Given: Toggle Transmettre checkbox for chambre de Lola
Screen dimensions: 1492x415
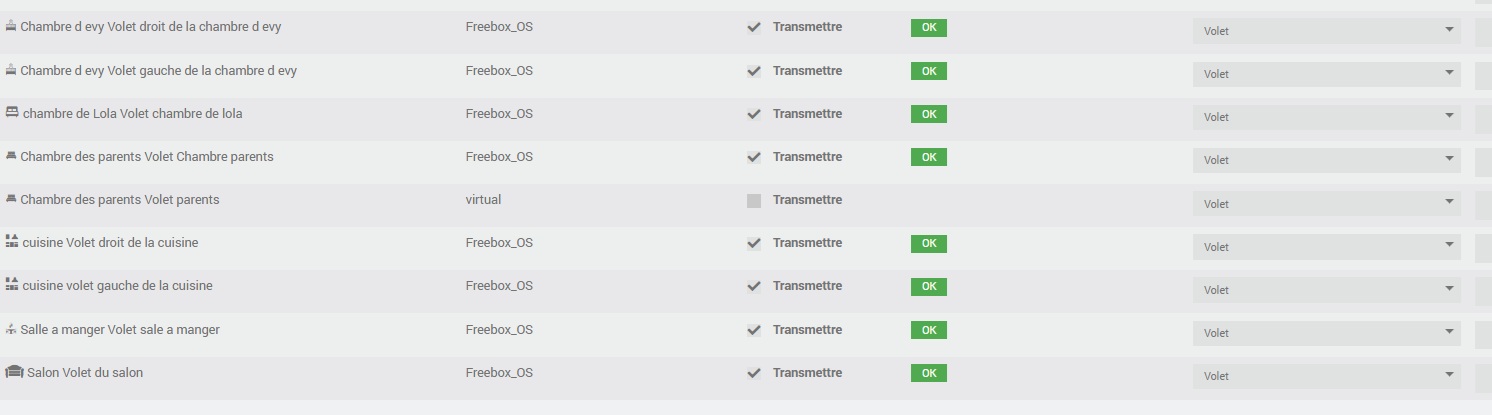Looking at the screenshot, I should (754, 114).
